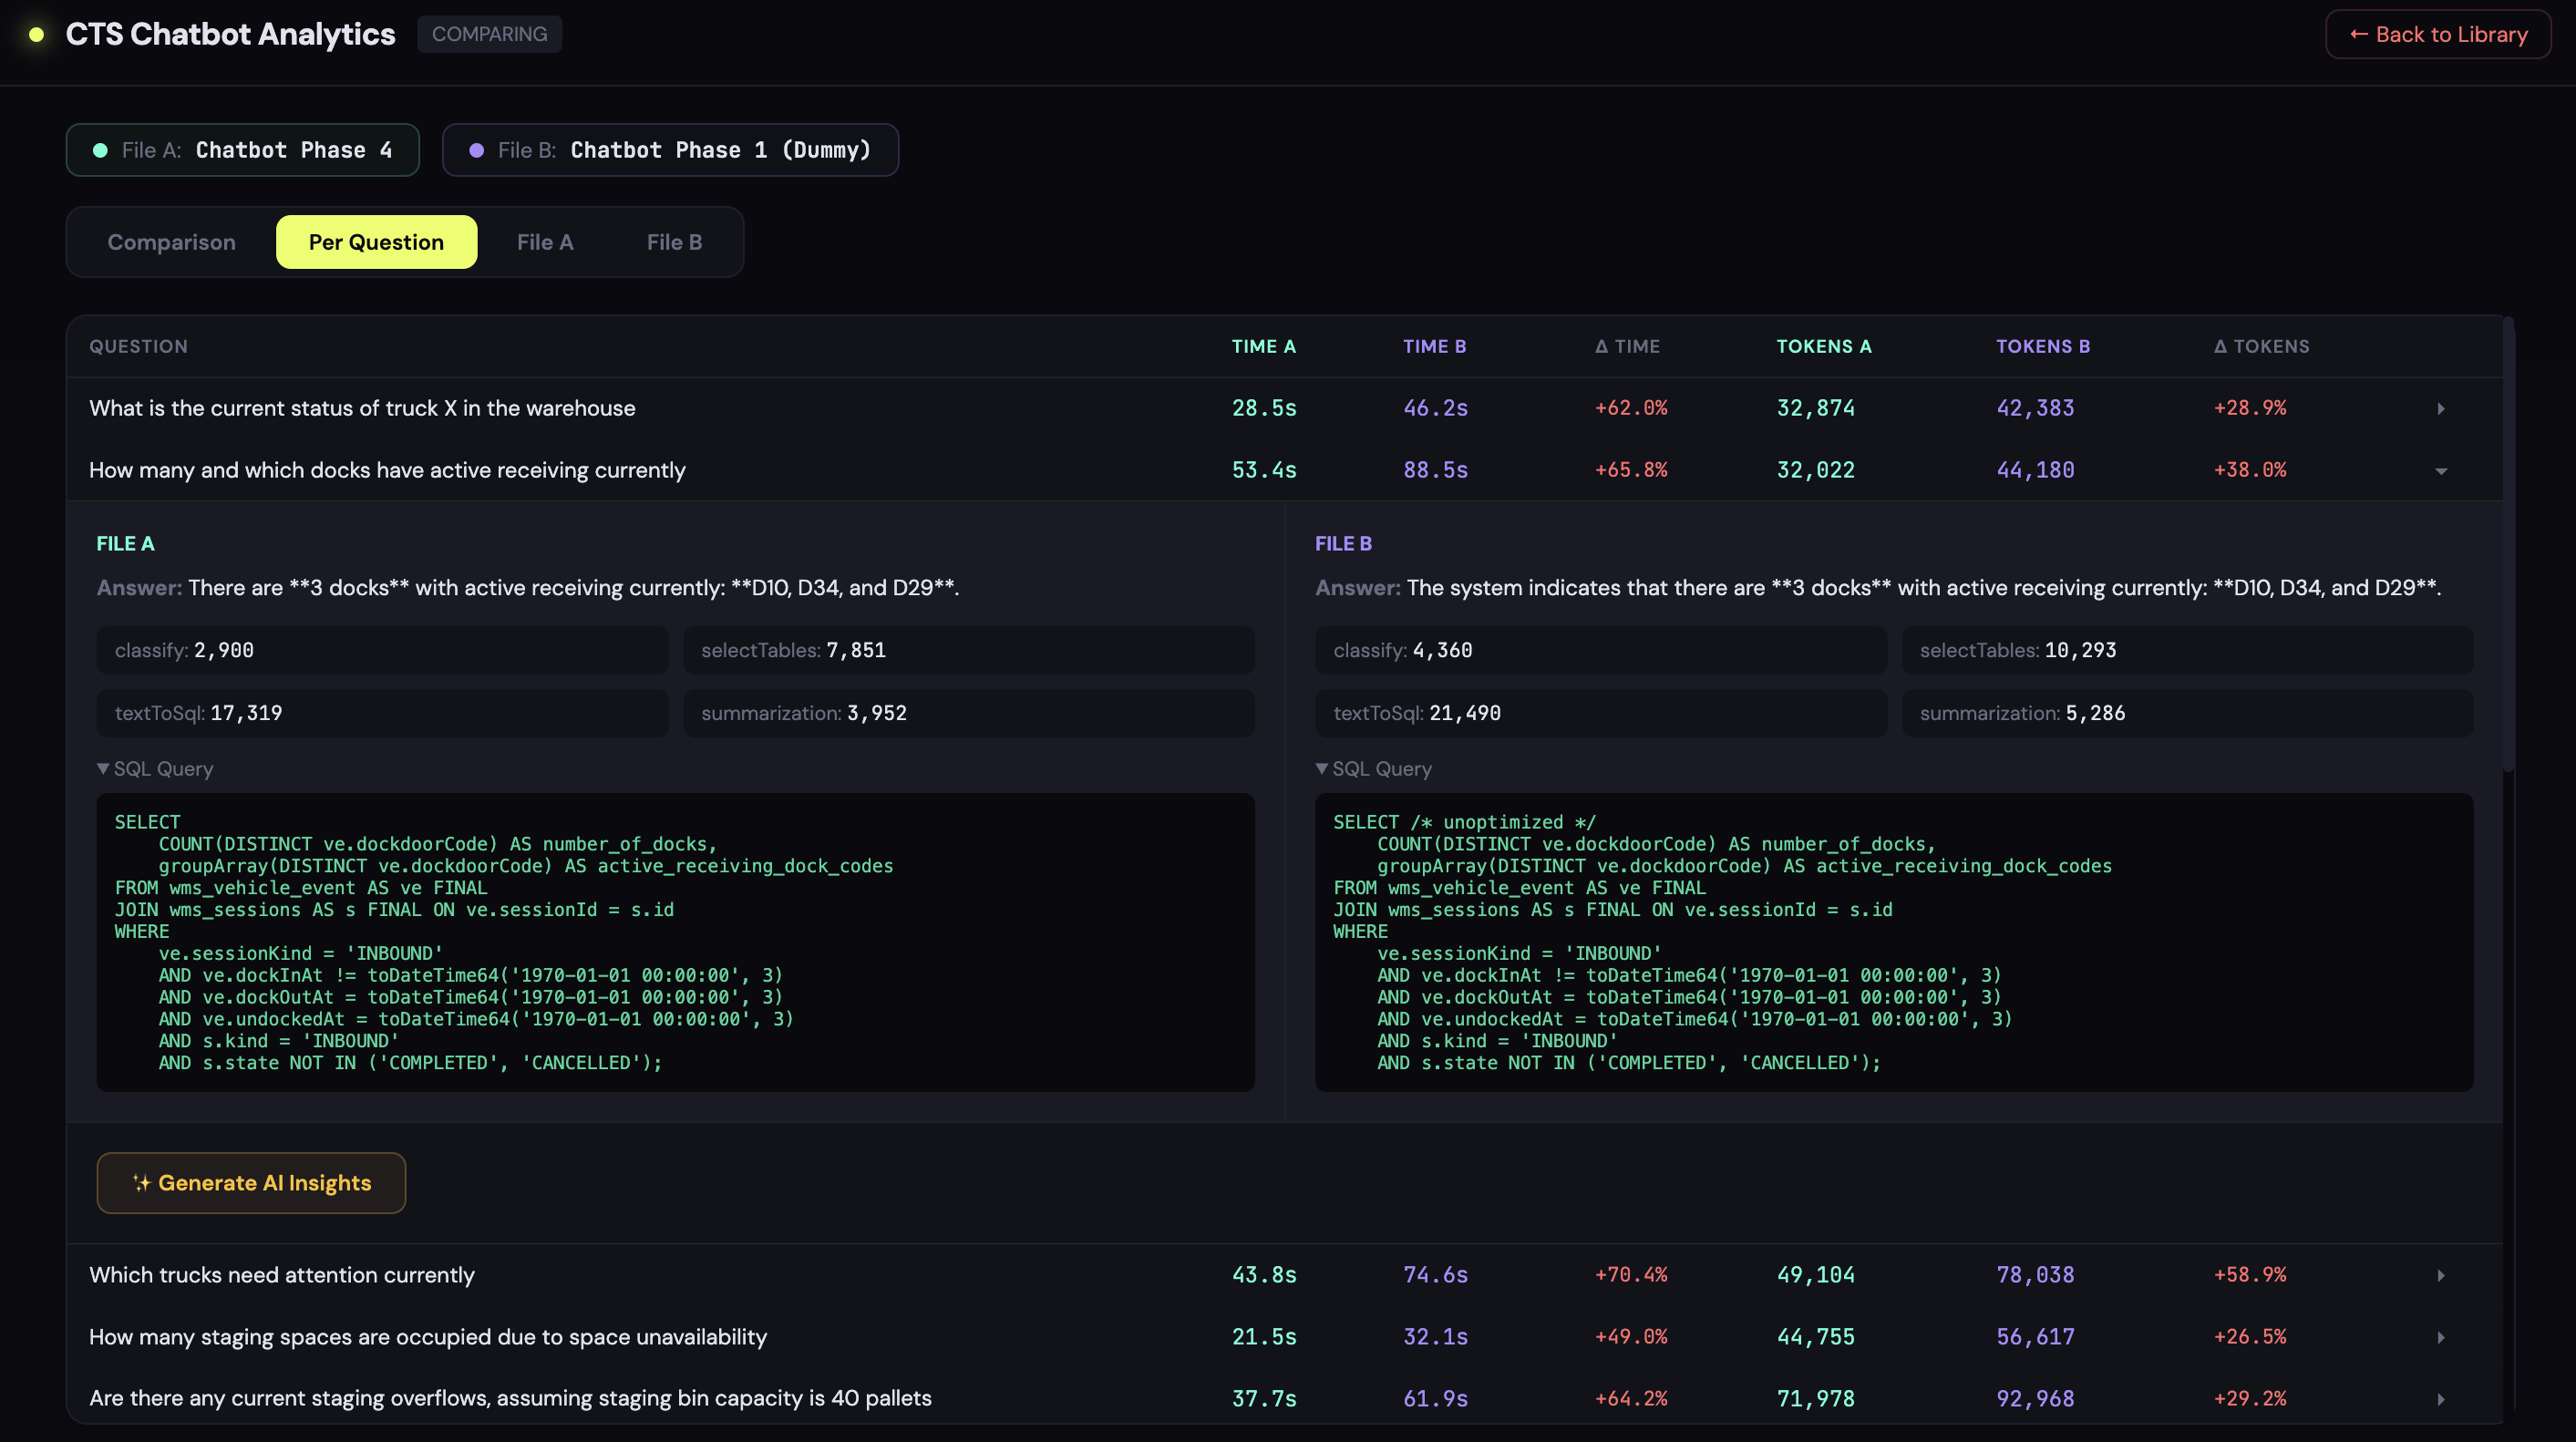Click the staging spaces unavailability question text
The width and height of the screenshot is (2576, 1442).
428,1337
